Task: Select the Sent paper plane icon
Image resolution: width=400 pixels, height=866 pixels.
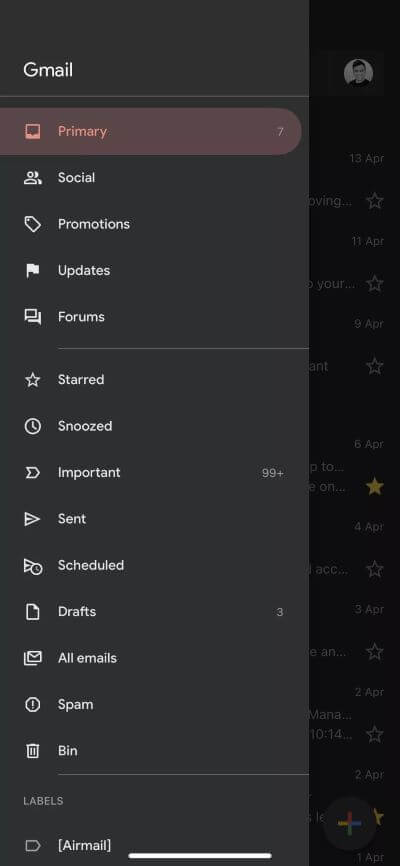Action: [x=33, y=519]
